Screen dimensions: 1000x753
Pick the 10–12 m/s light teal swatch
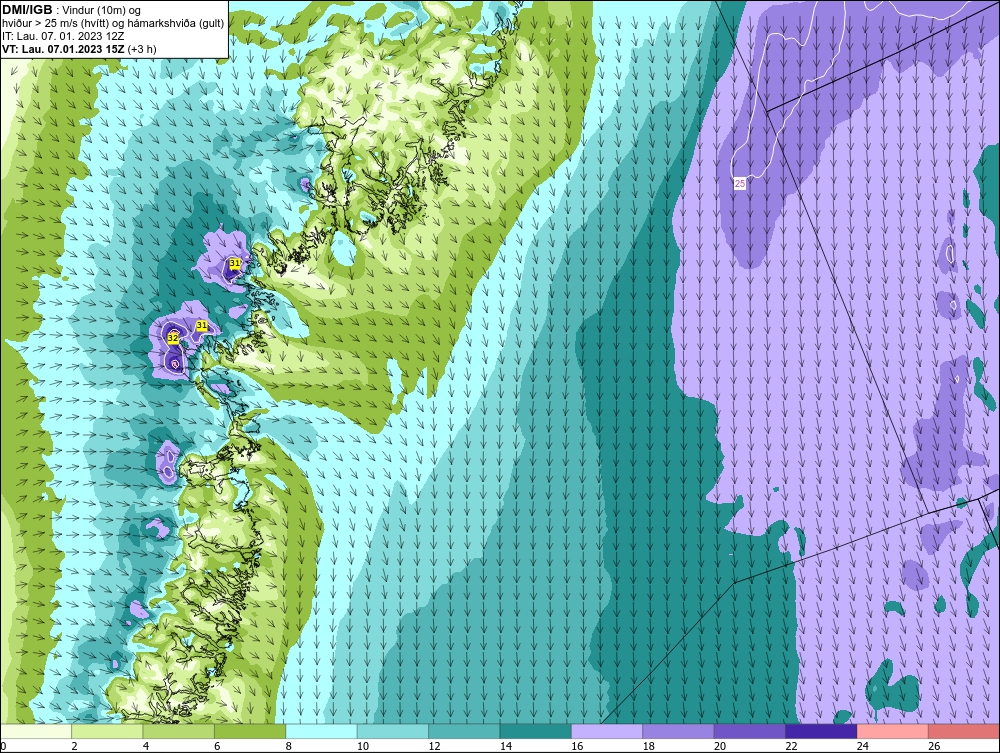[x=393, y=731]
